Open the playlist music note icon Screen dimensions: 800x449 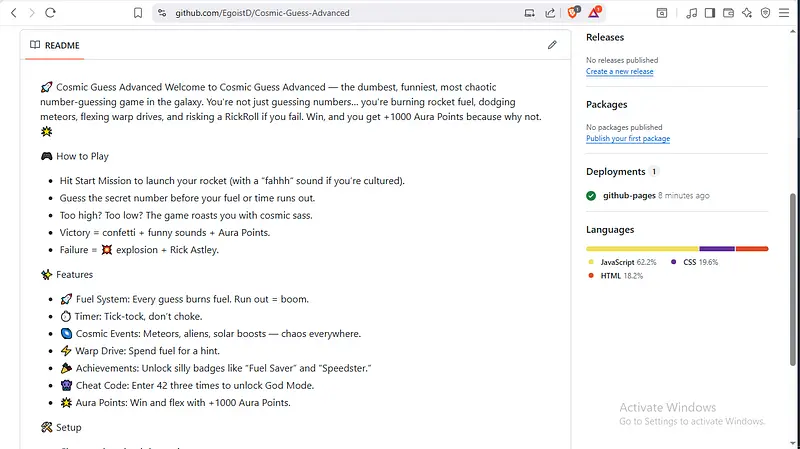[691, 13]
